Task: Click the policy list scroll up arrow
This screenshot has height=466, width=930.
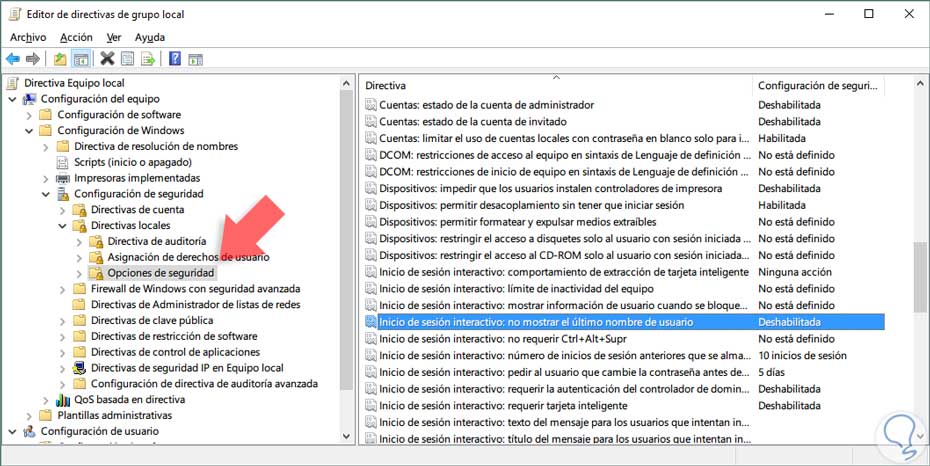Action: click(920, 84)
